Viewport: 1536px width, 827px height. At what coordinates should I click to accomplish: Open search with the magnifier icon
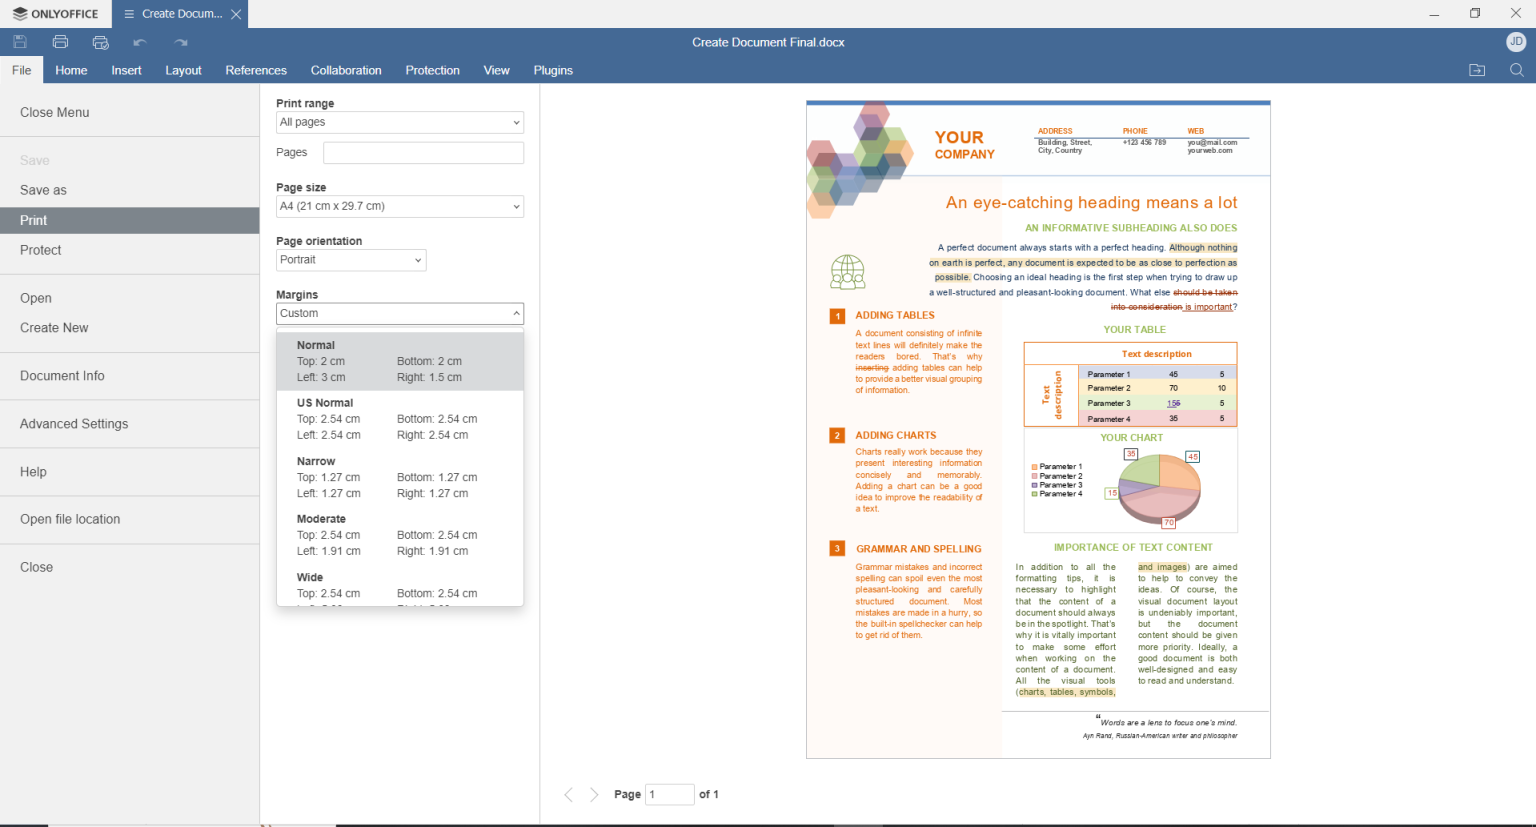pyautogui.click(x=1517, y=70)
